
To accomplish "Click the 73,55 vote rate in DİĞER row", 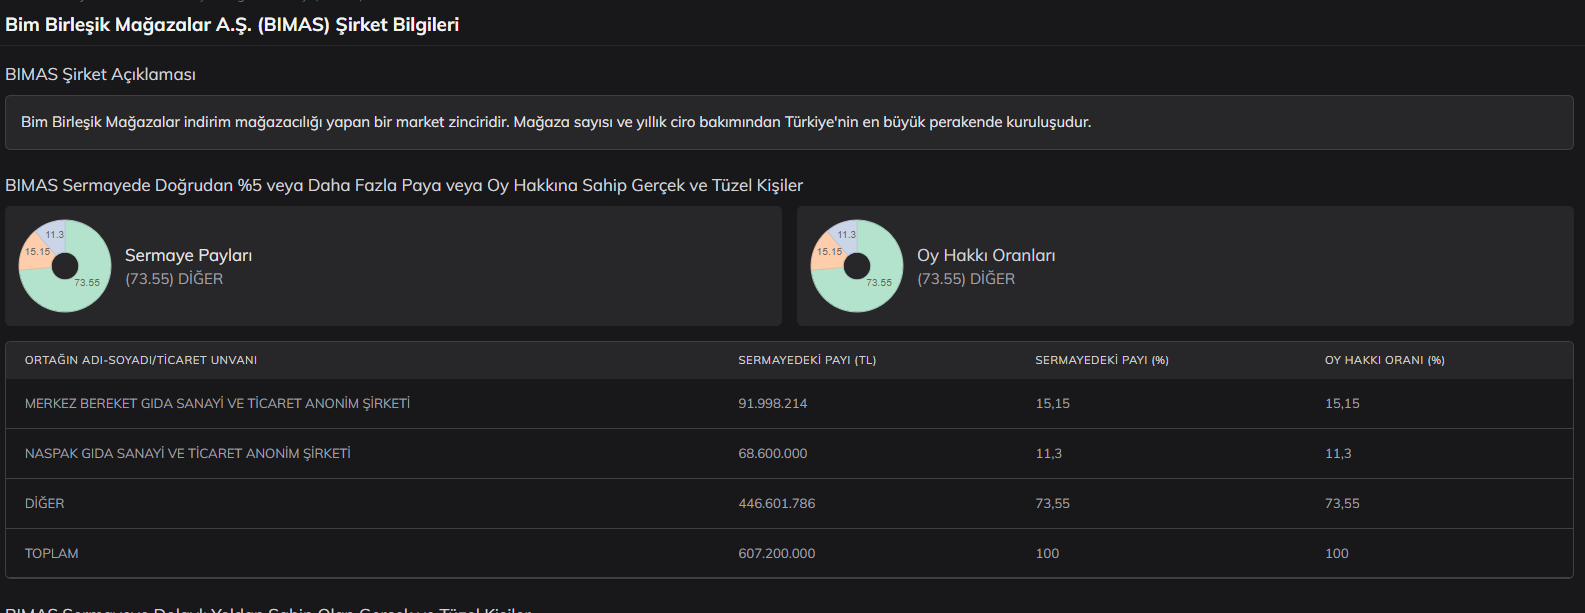I will click(x=1342, y=504).
